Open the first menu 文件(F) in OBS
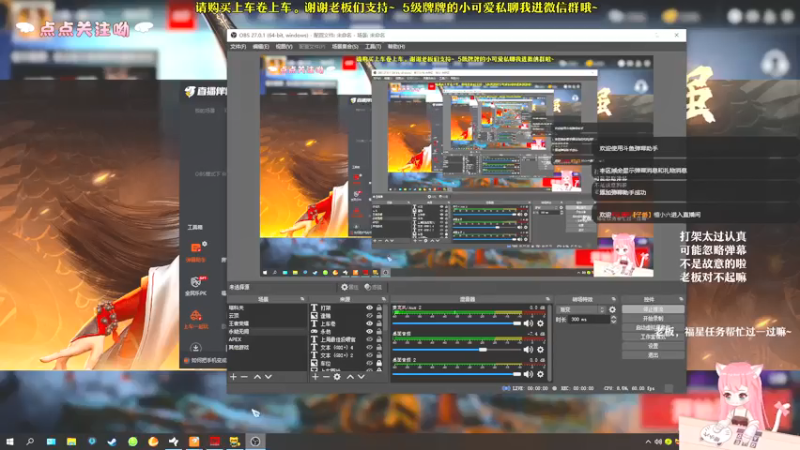Viewport: 800px width, 450px height. click(x=238, y=47)
